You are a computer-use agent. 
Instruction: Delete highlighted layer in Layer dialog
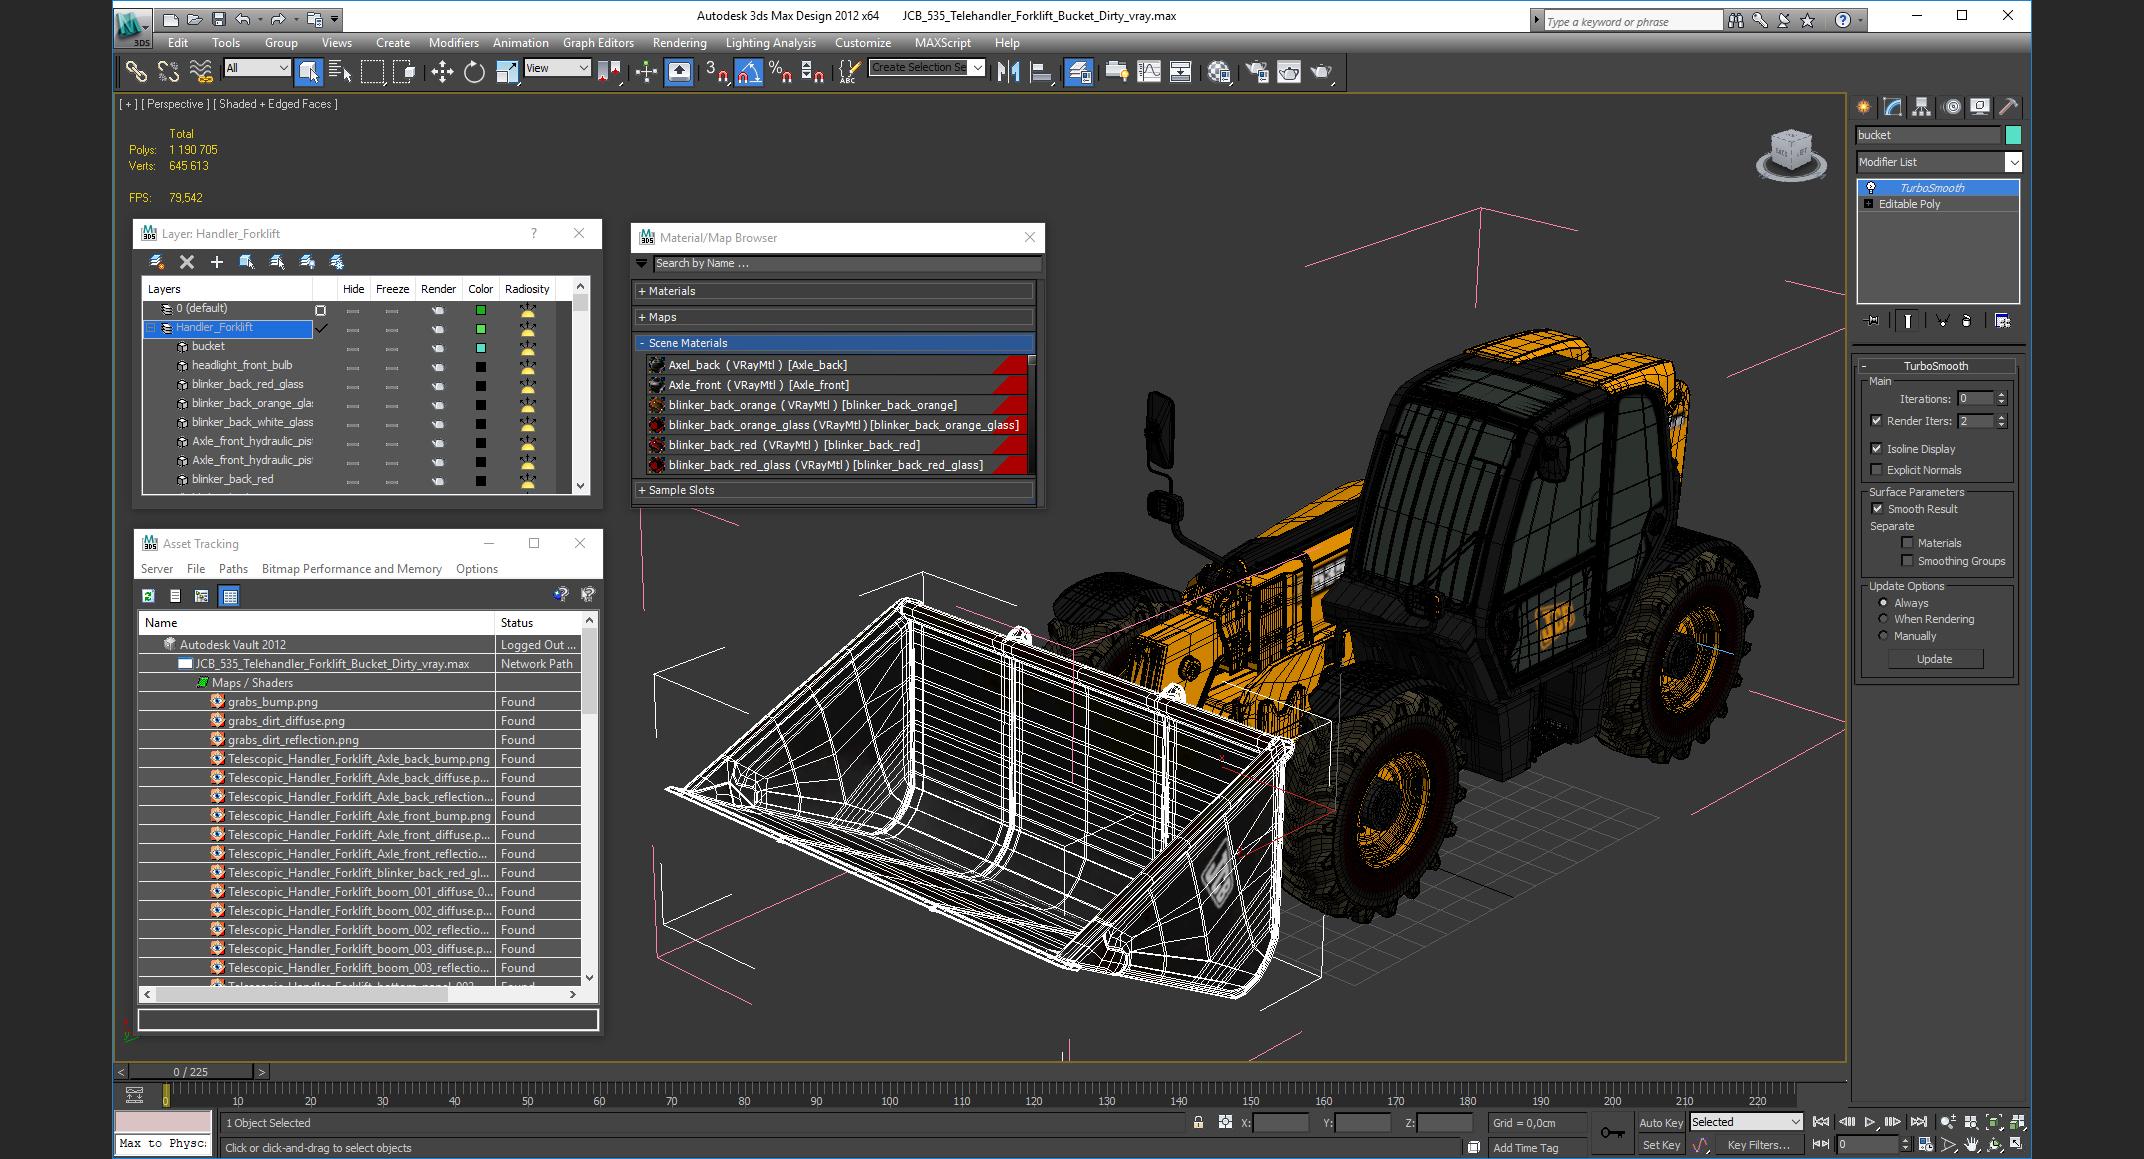(187, 262)
